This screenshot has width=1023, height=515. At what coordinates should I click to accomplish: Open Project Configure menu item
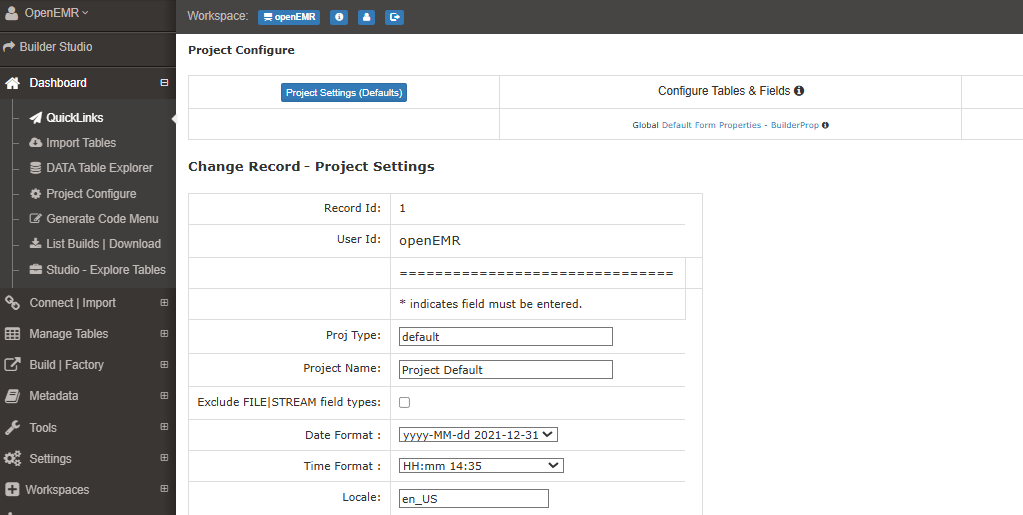[x=91, y=194]
